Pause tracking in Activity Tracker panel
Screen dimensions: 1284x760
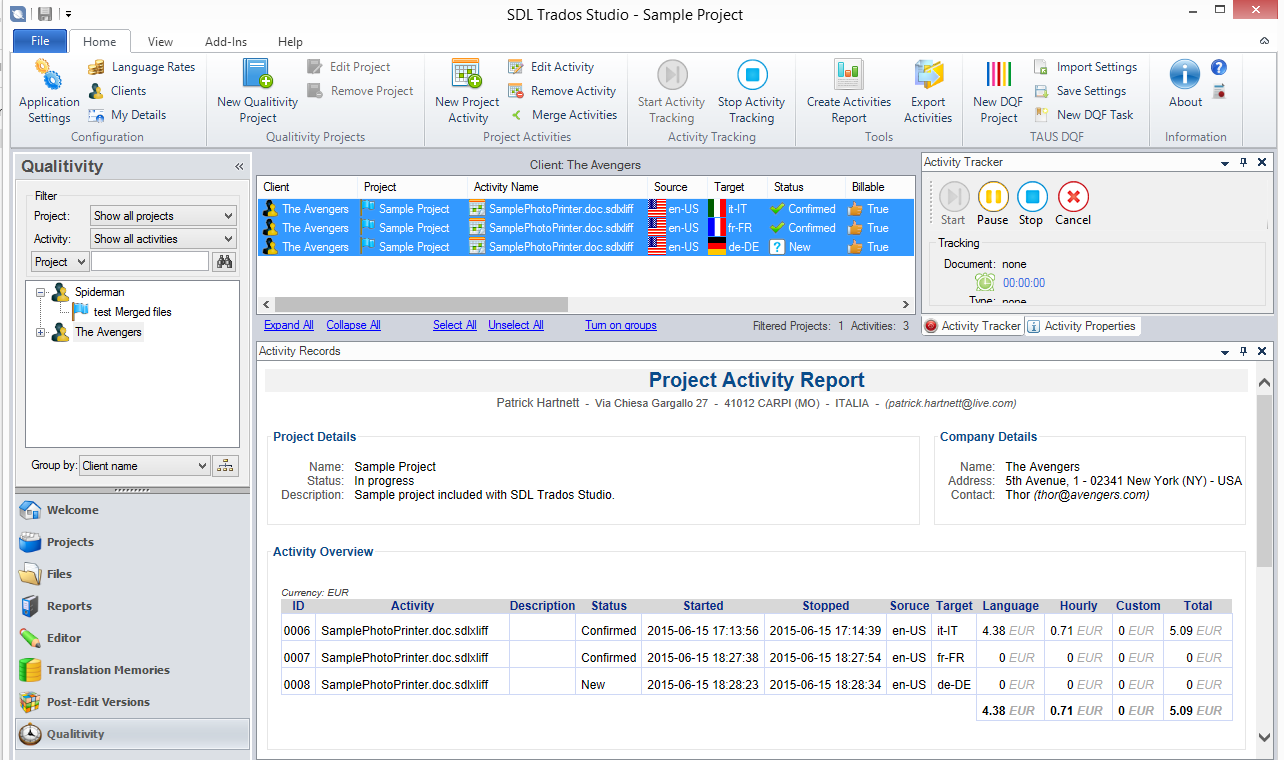[x=992, y=204]
